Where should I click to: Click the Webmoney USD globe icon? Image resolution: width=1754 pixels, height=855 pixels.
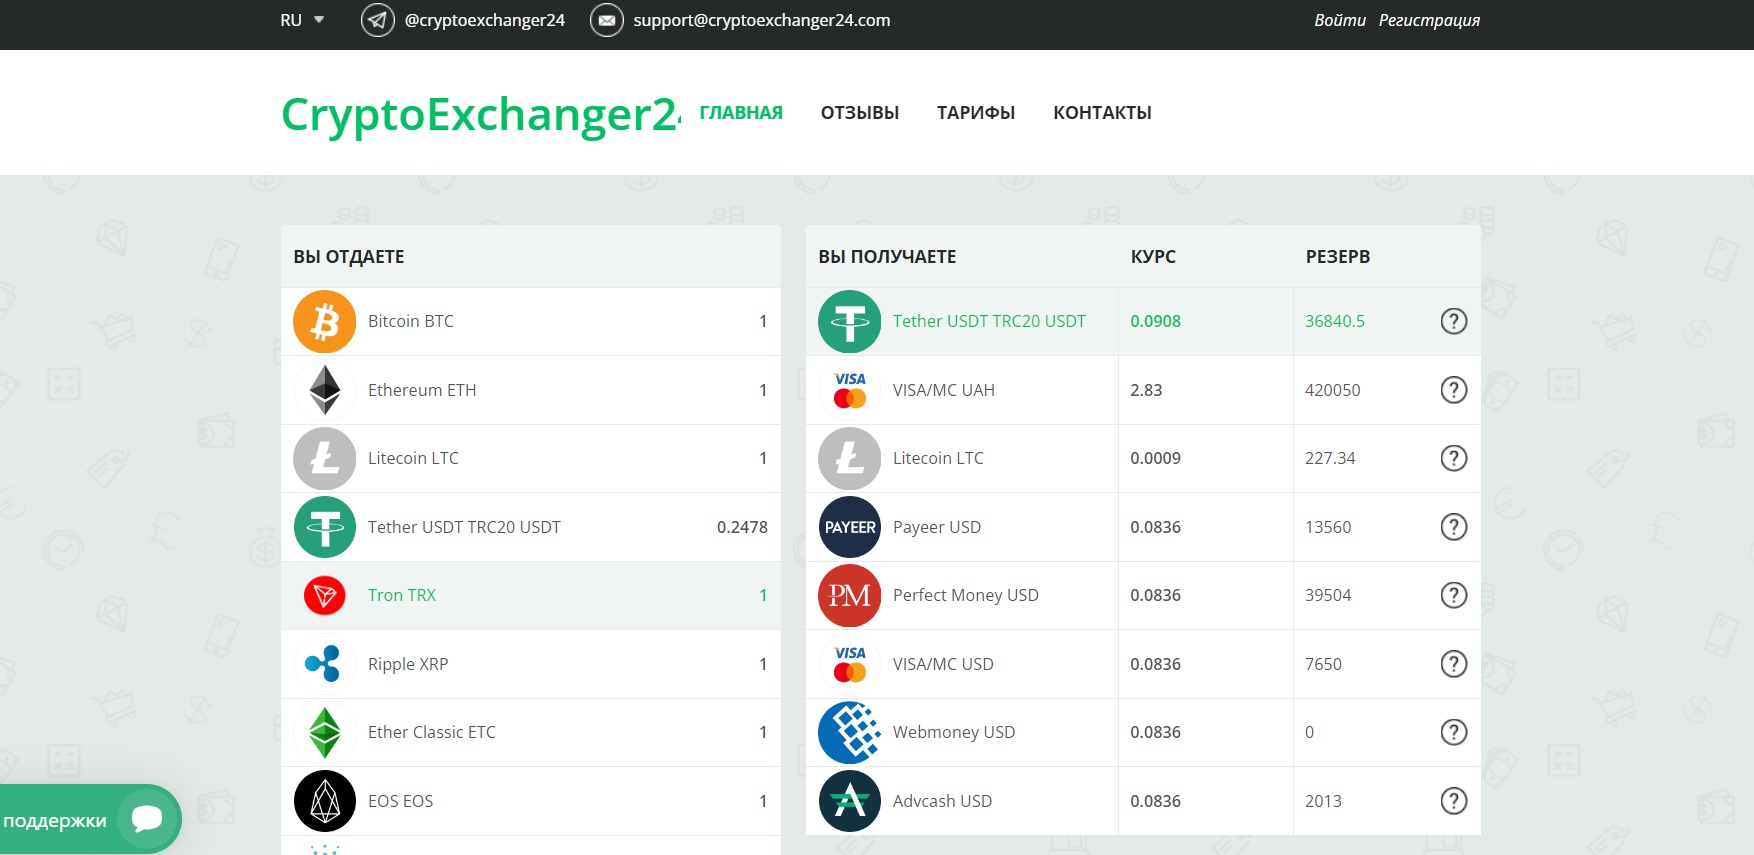point(850,733)
